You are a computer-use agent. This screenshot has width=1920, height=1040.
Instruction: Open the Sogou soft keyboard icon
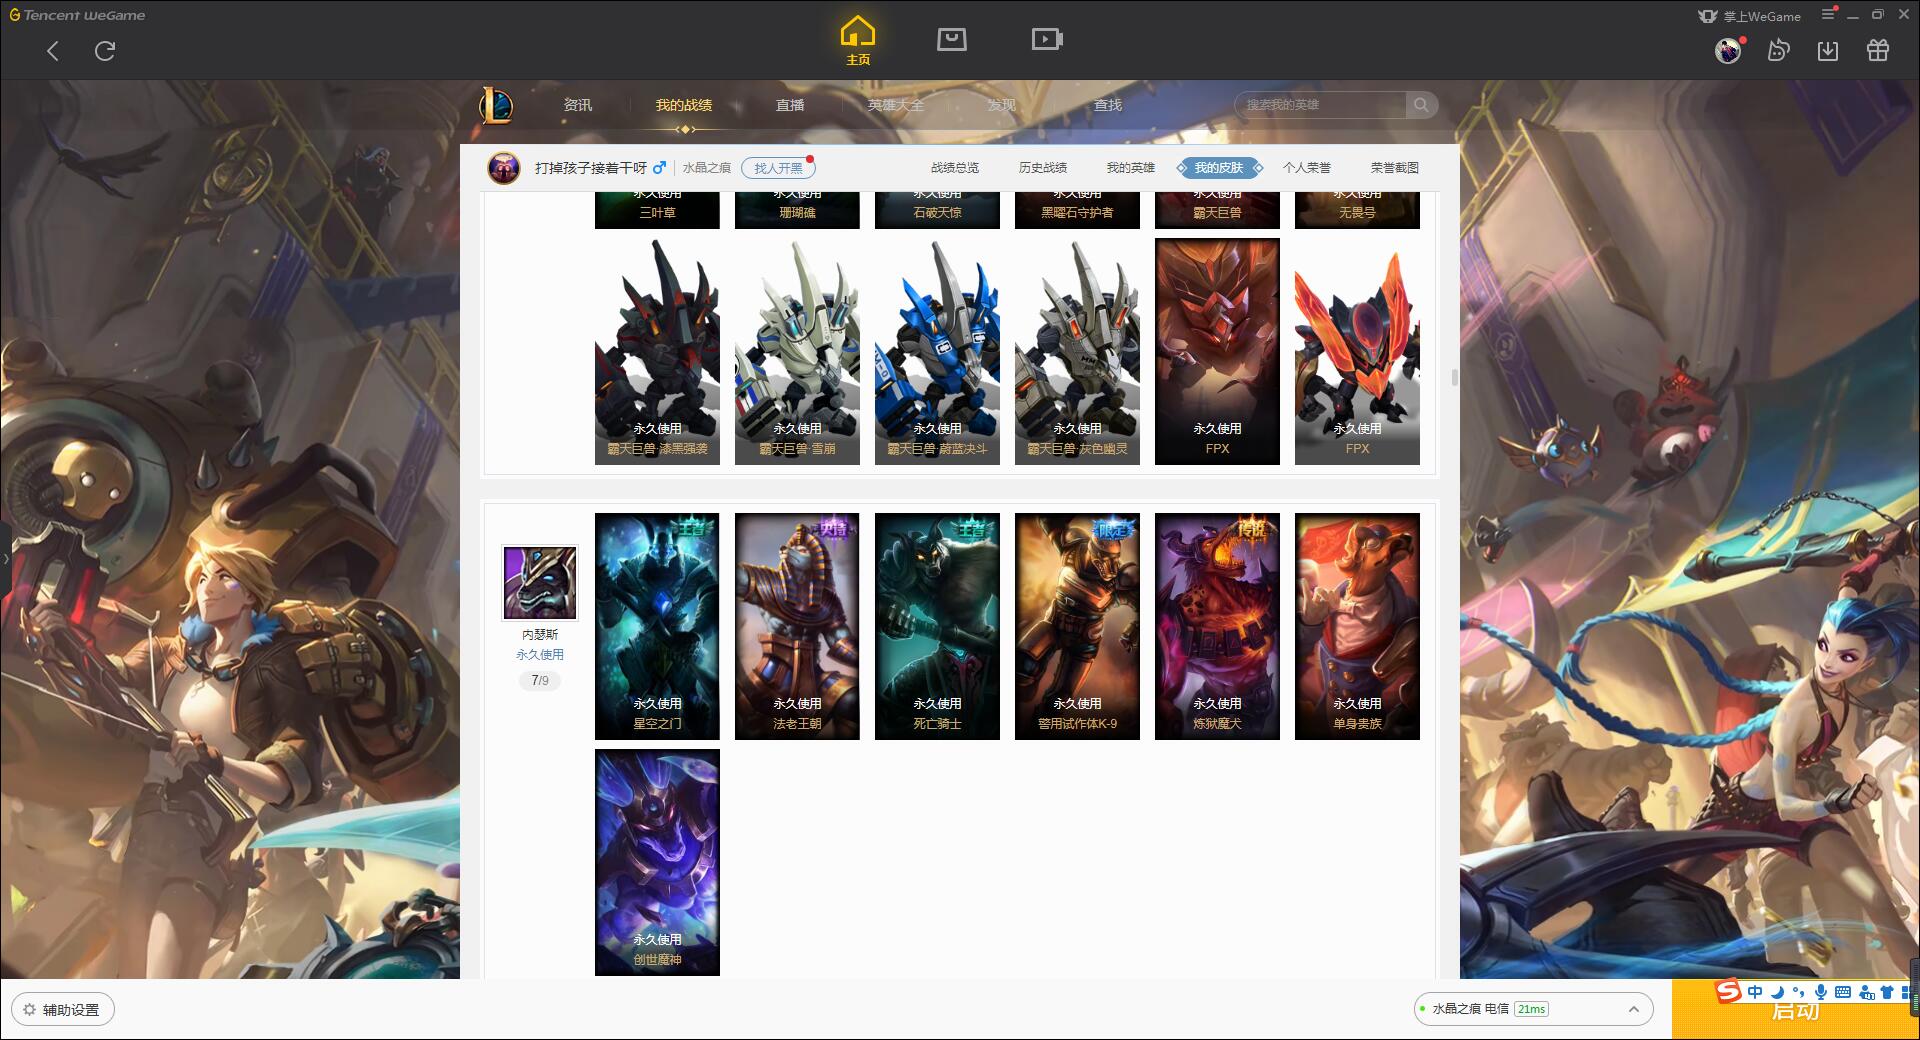(x=1843, y=992)
